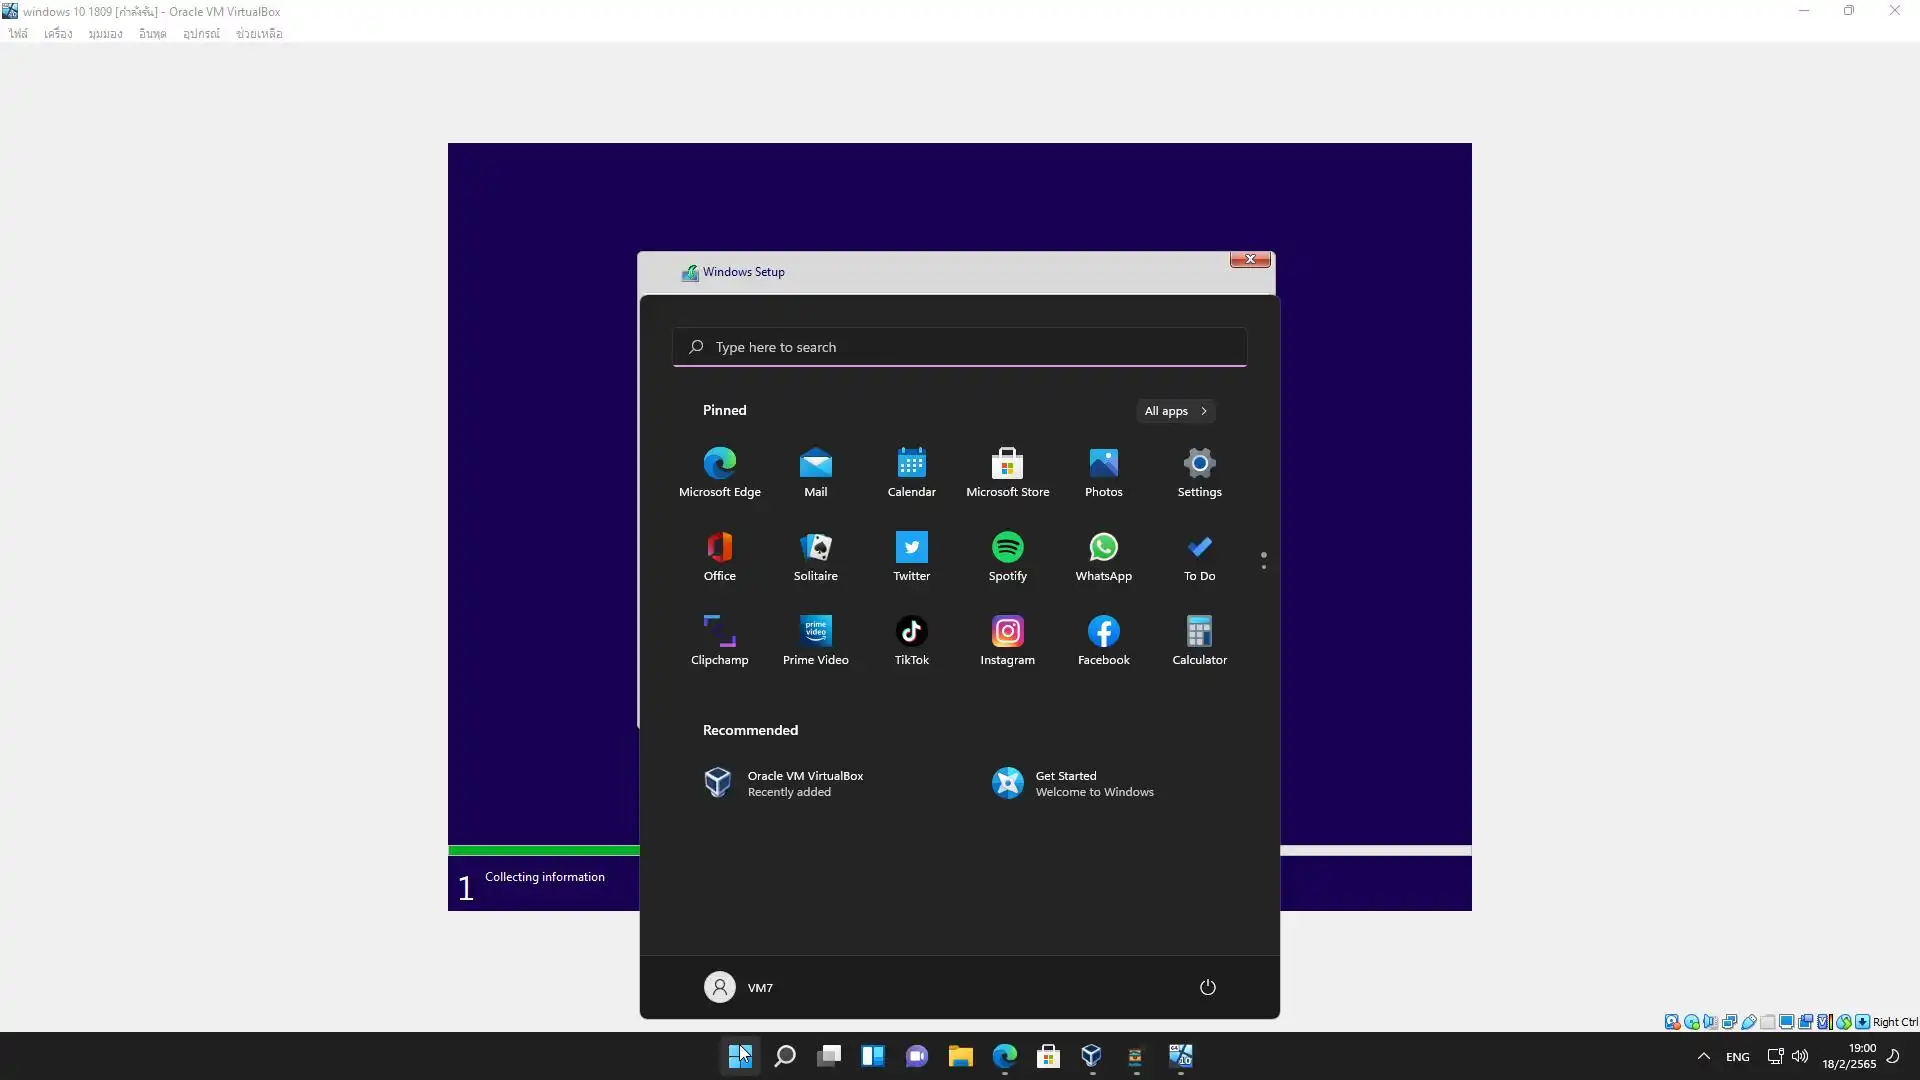Viewport: 1920px width, 1080px height.
Task: Open the first VirtualBox menu bar item
Action: [18, 34]
